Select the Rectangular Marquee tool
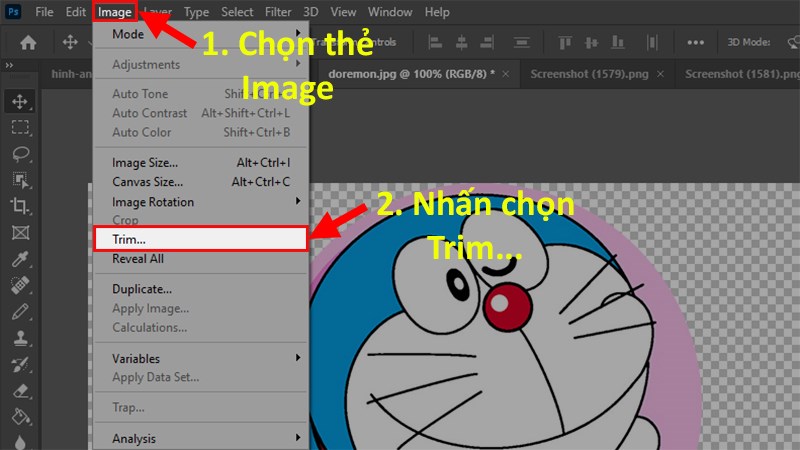The width and height of the screenshot is (800, 450). point(20,127)
